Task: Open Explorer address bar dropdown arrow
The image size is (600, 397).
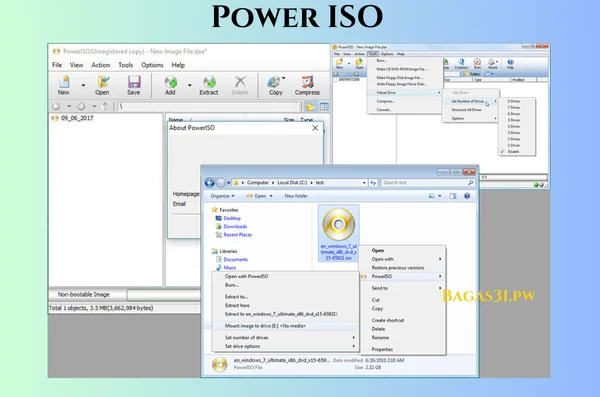Action: pyautogui.click(x=364, y=183)
